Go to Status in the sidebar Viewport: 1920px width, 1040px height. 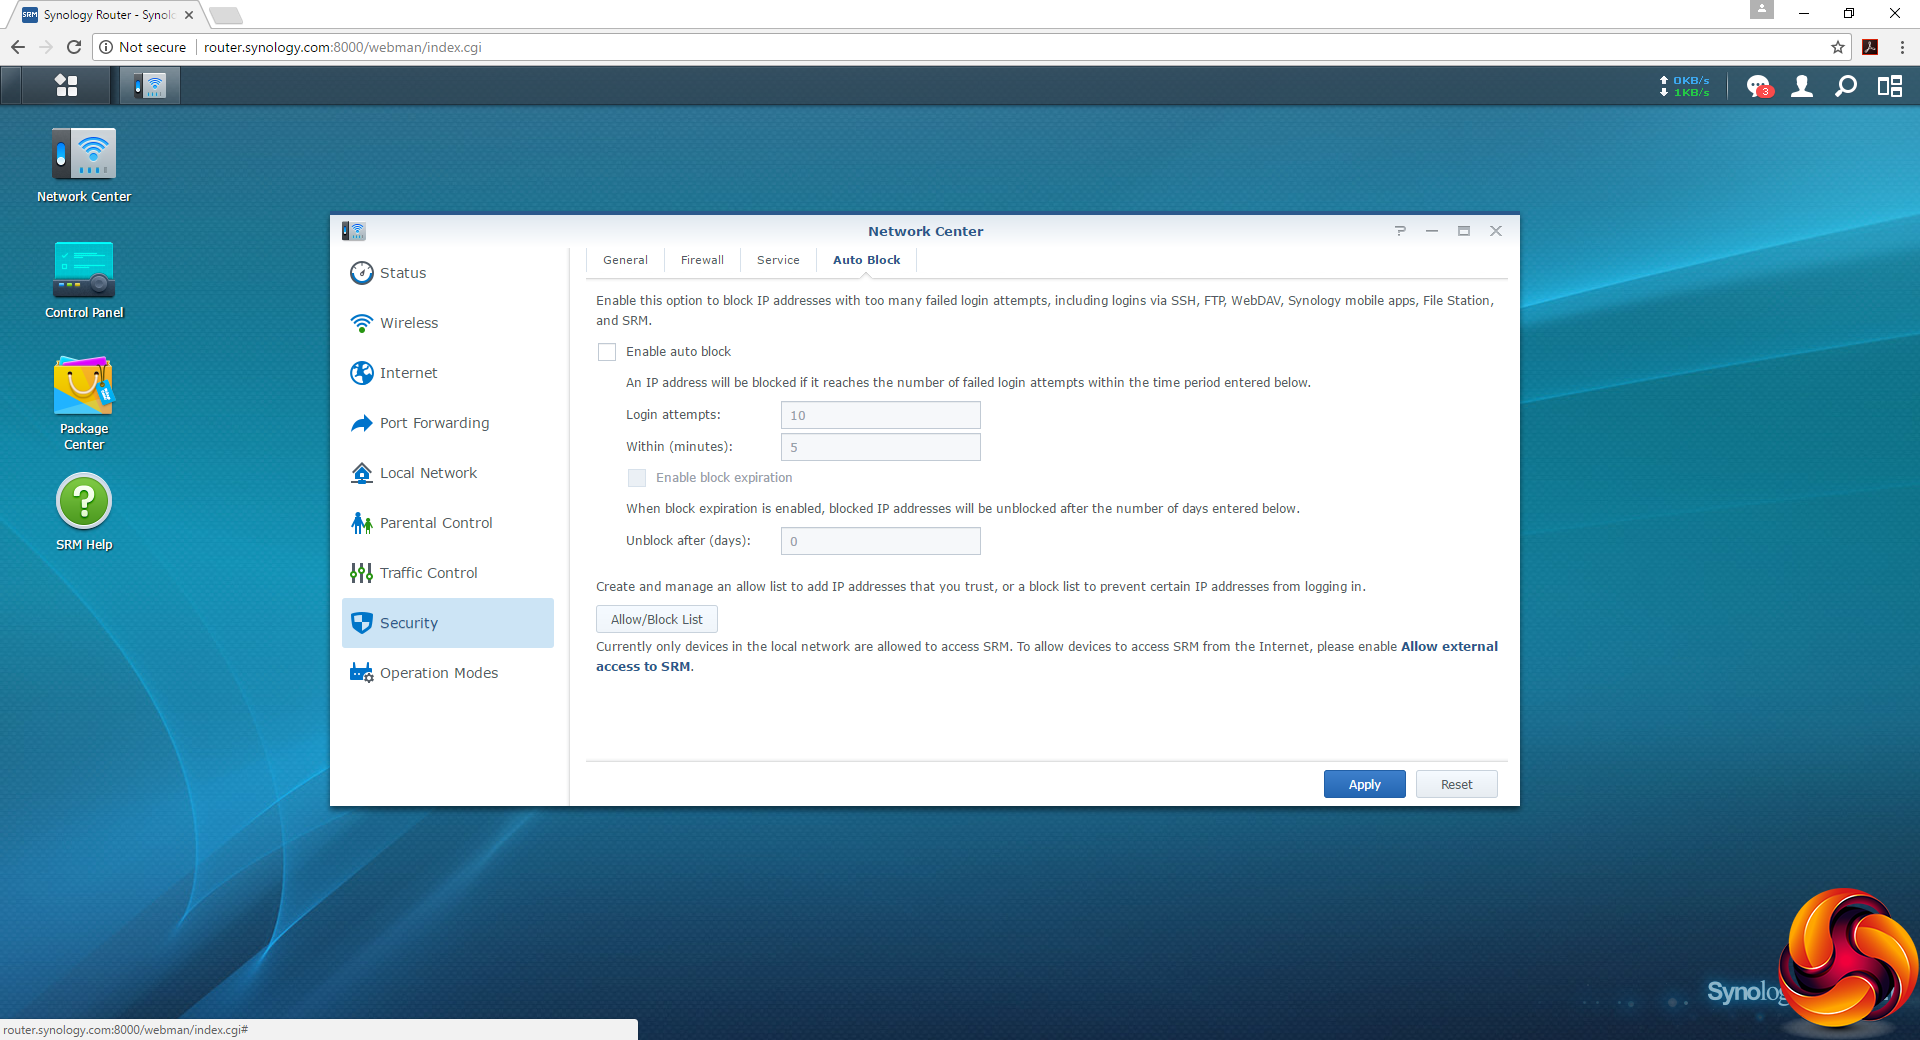tap(448, 273)
